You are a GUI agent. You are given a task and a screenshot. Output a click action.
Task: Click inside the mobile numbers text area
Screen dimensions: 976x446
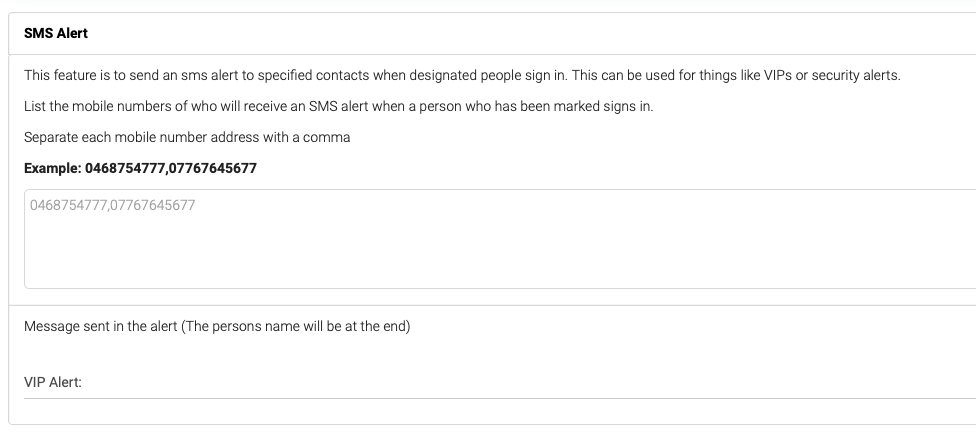tap(500, 239)
